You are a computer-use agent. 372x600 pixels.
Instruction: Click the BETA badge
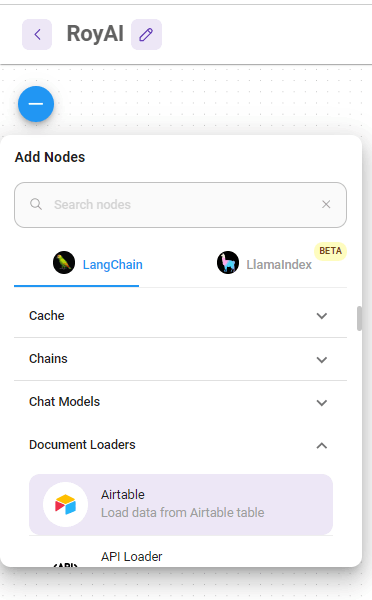330,251
